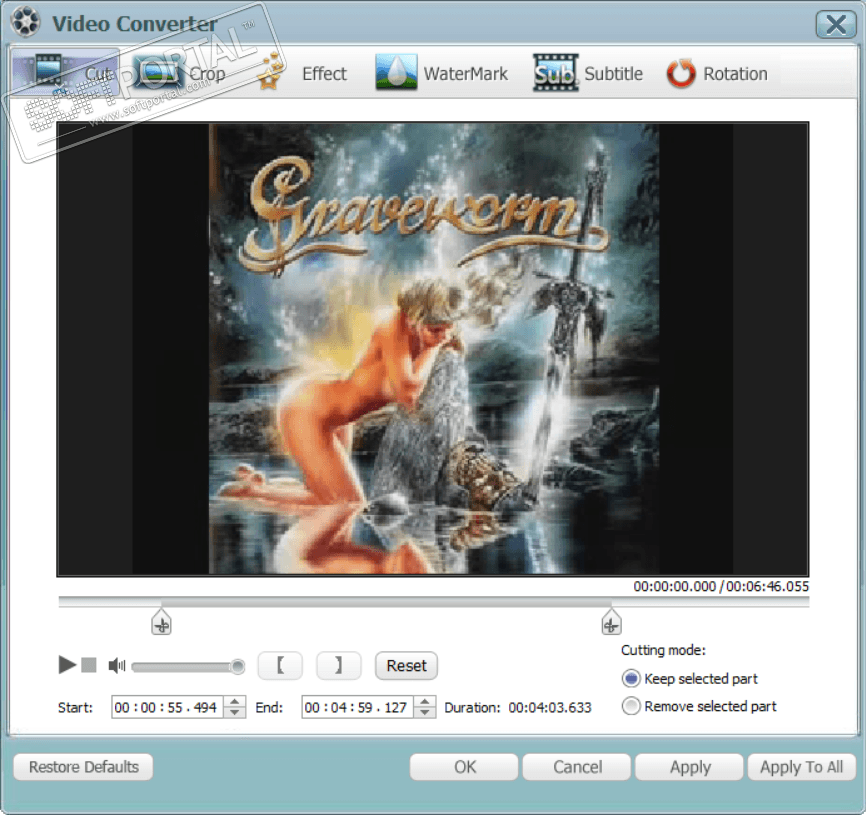This screenshot has height=815, width=866.
Task: Click the End time input field
Action: 357,707
